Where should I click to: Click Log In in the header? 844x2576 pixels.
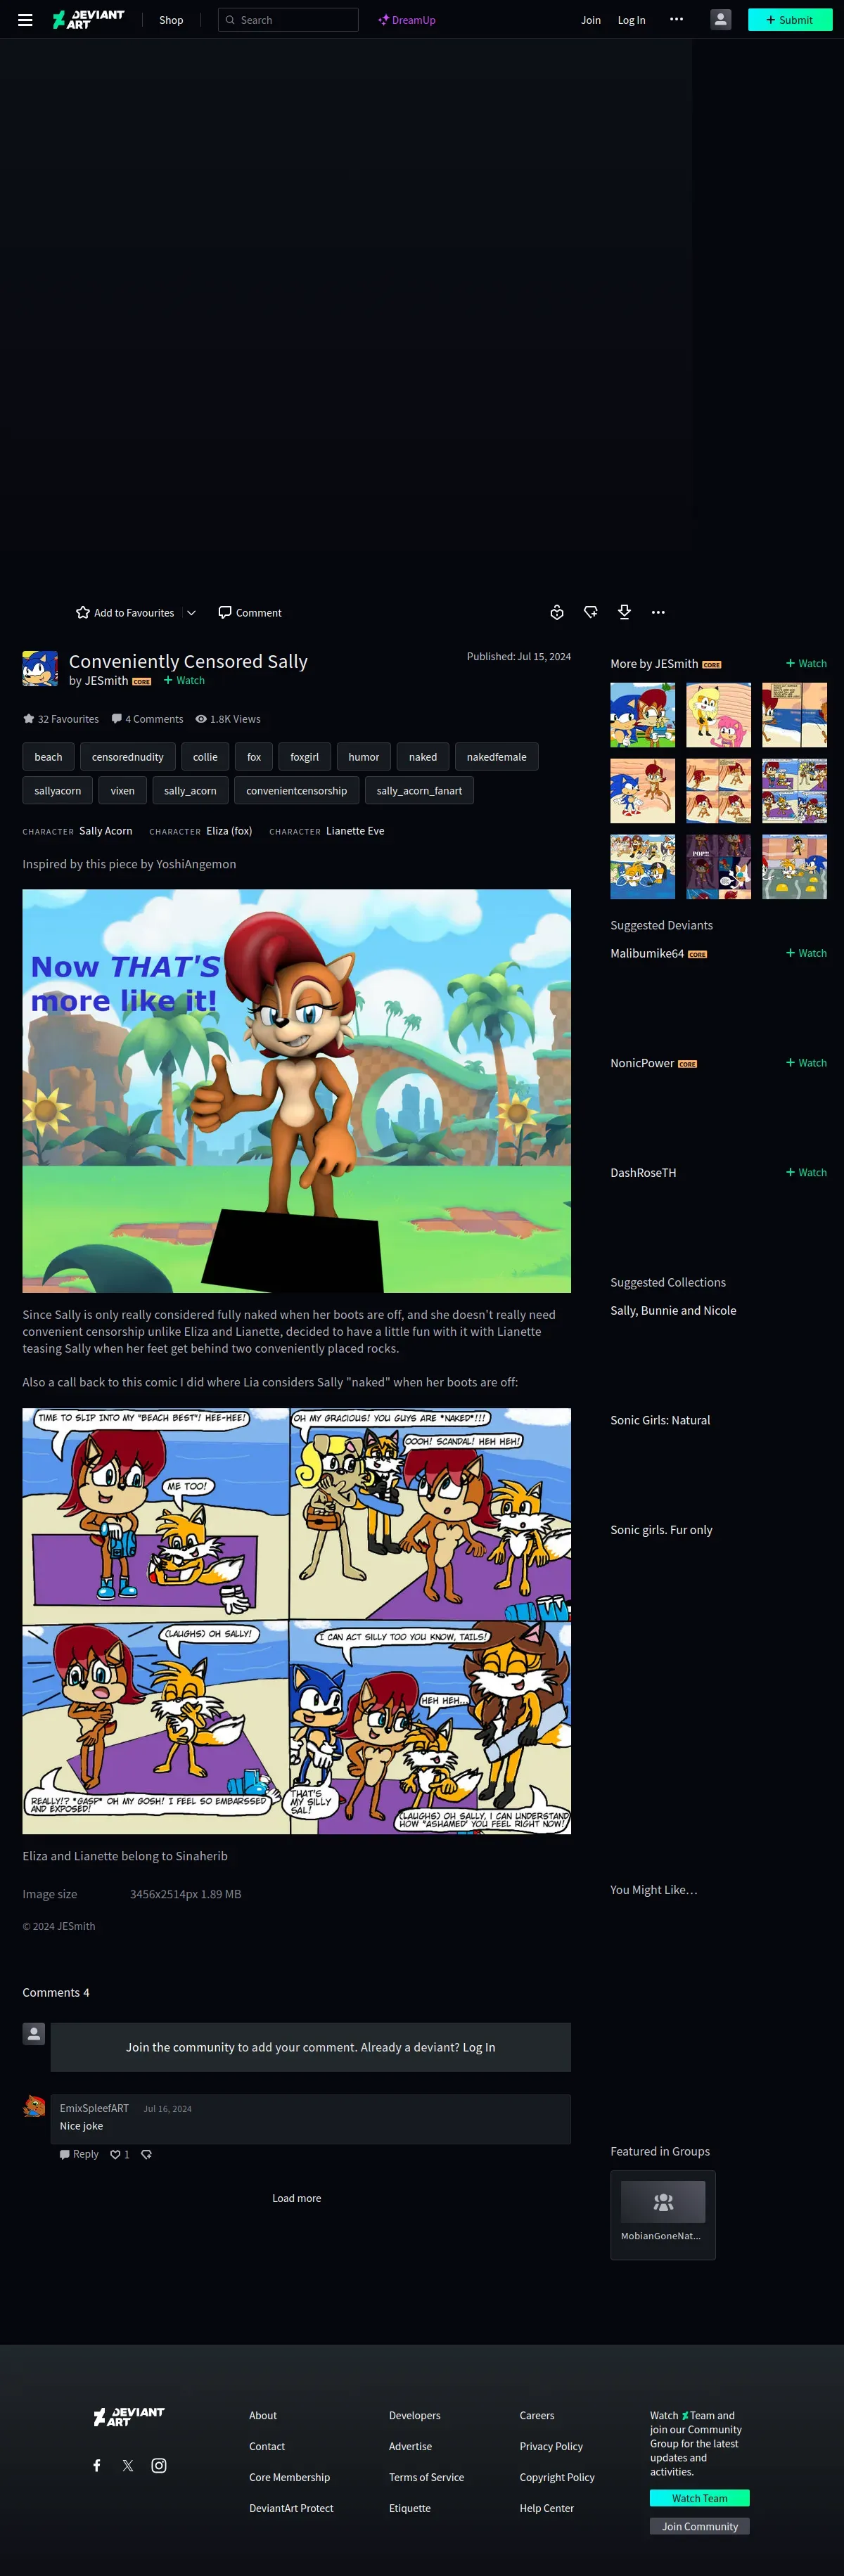coord(631,20)
